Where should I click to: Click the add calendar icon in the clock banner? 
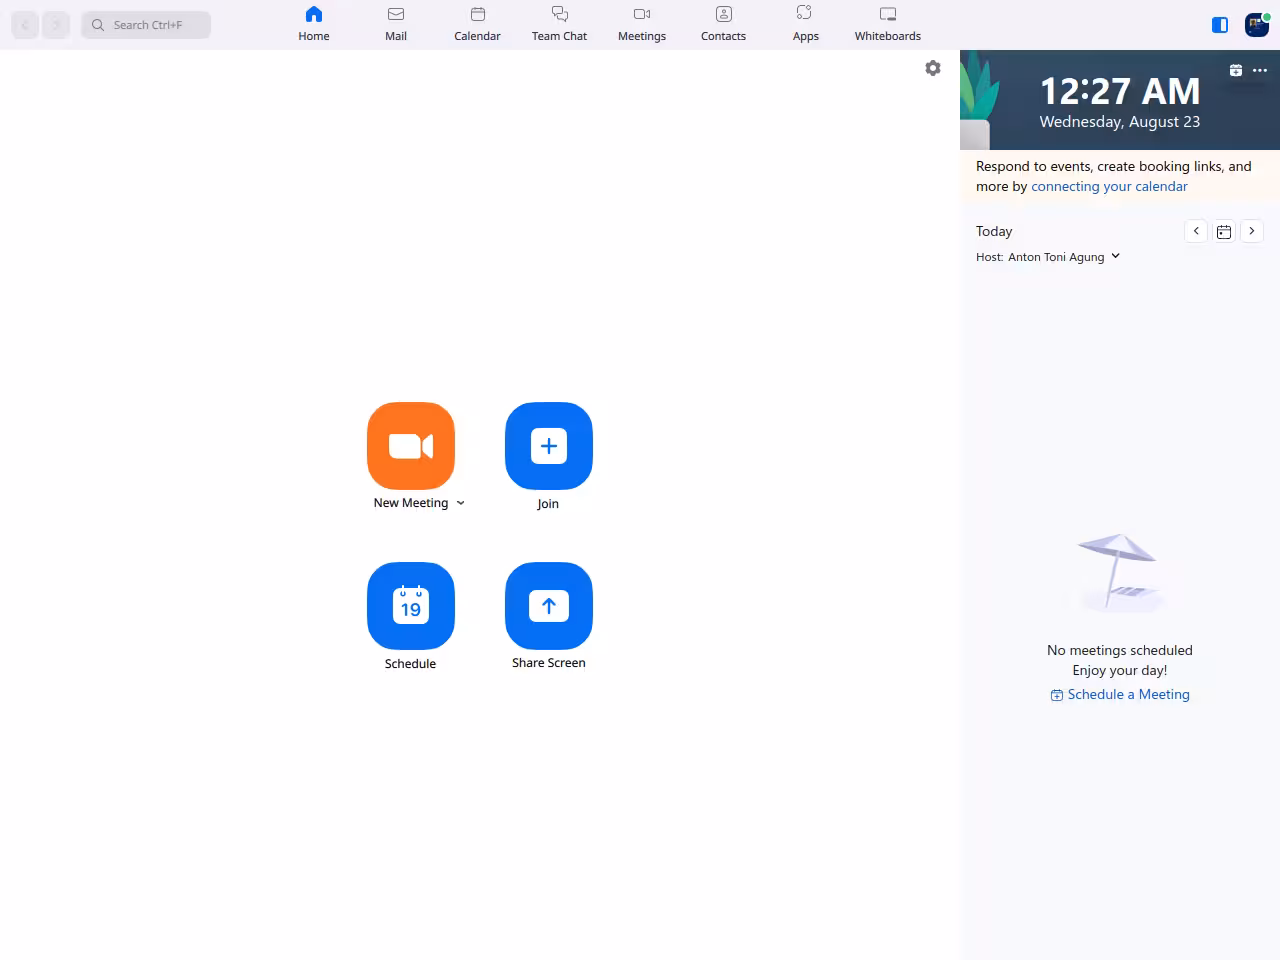[1236, 70]
